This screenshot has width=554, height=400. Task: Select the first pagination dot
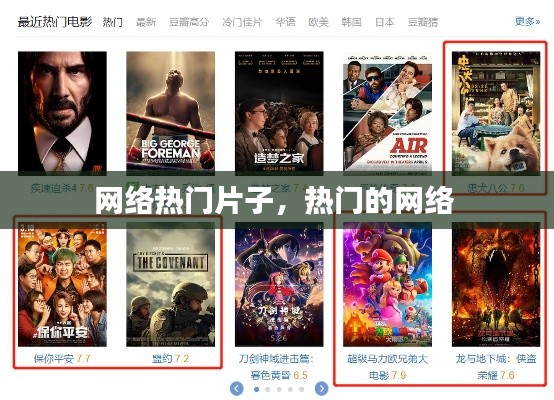pyautogui.click(x=257, y=389)
